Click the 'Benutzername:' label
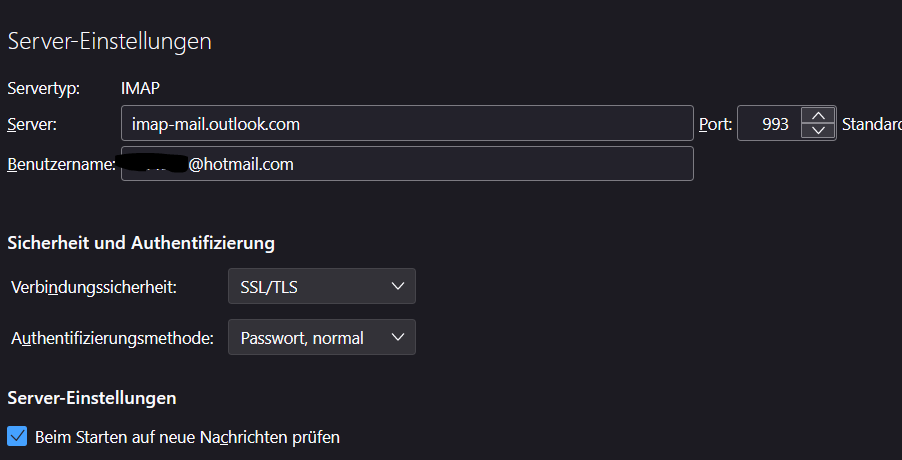This screenshot has height=460, width=902. (x=61, y=164)
